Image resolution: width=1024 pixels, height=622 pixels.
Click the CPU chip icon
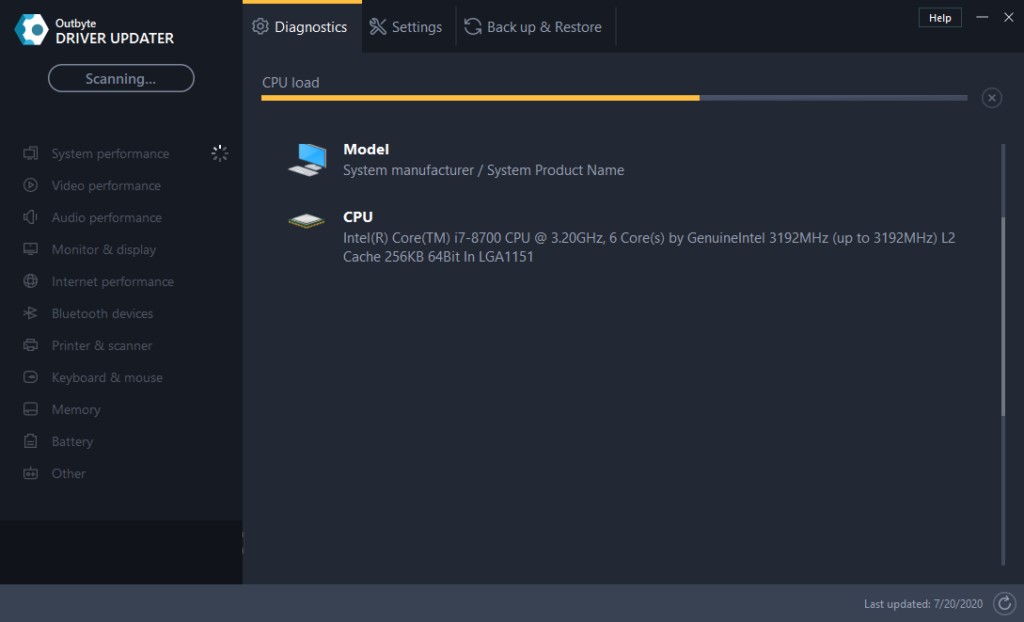307,221
